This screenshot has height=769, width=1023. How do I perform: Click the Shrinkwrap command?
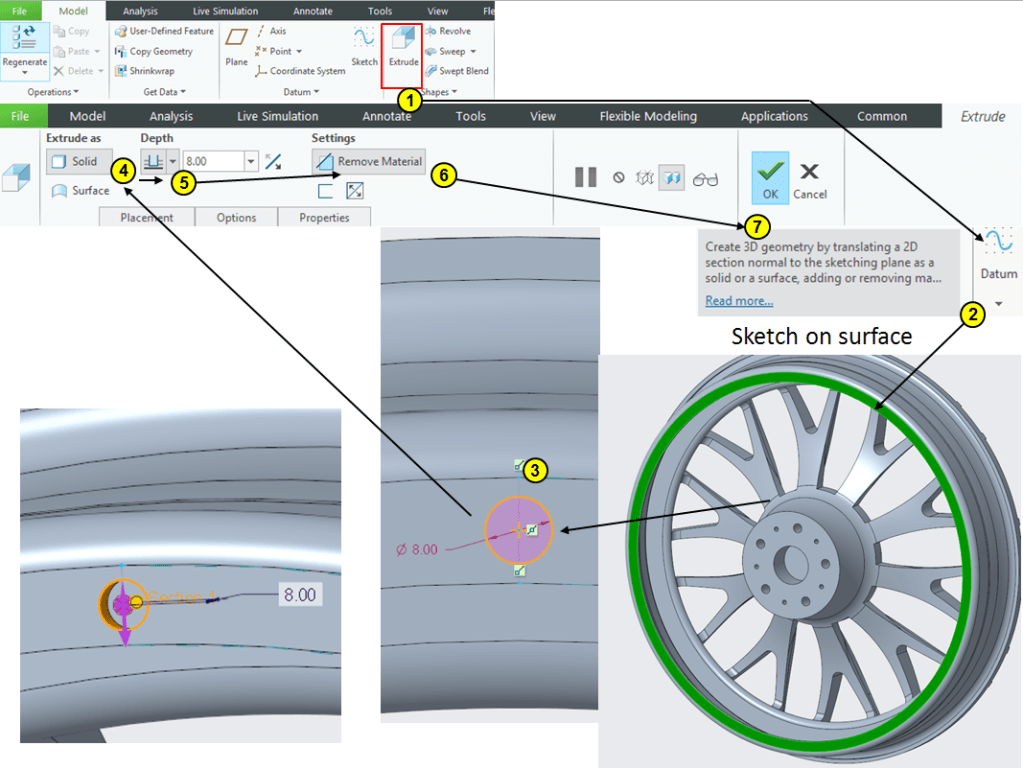[x=150, y=71]
